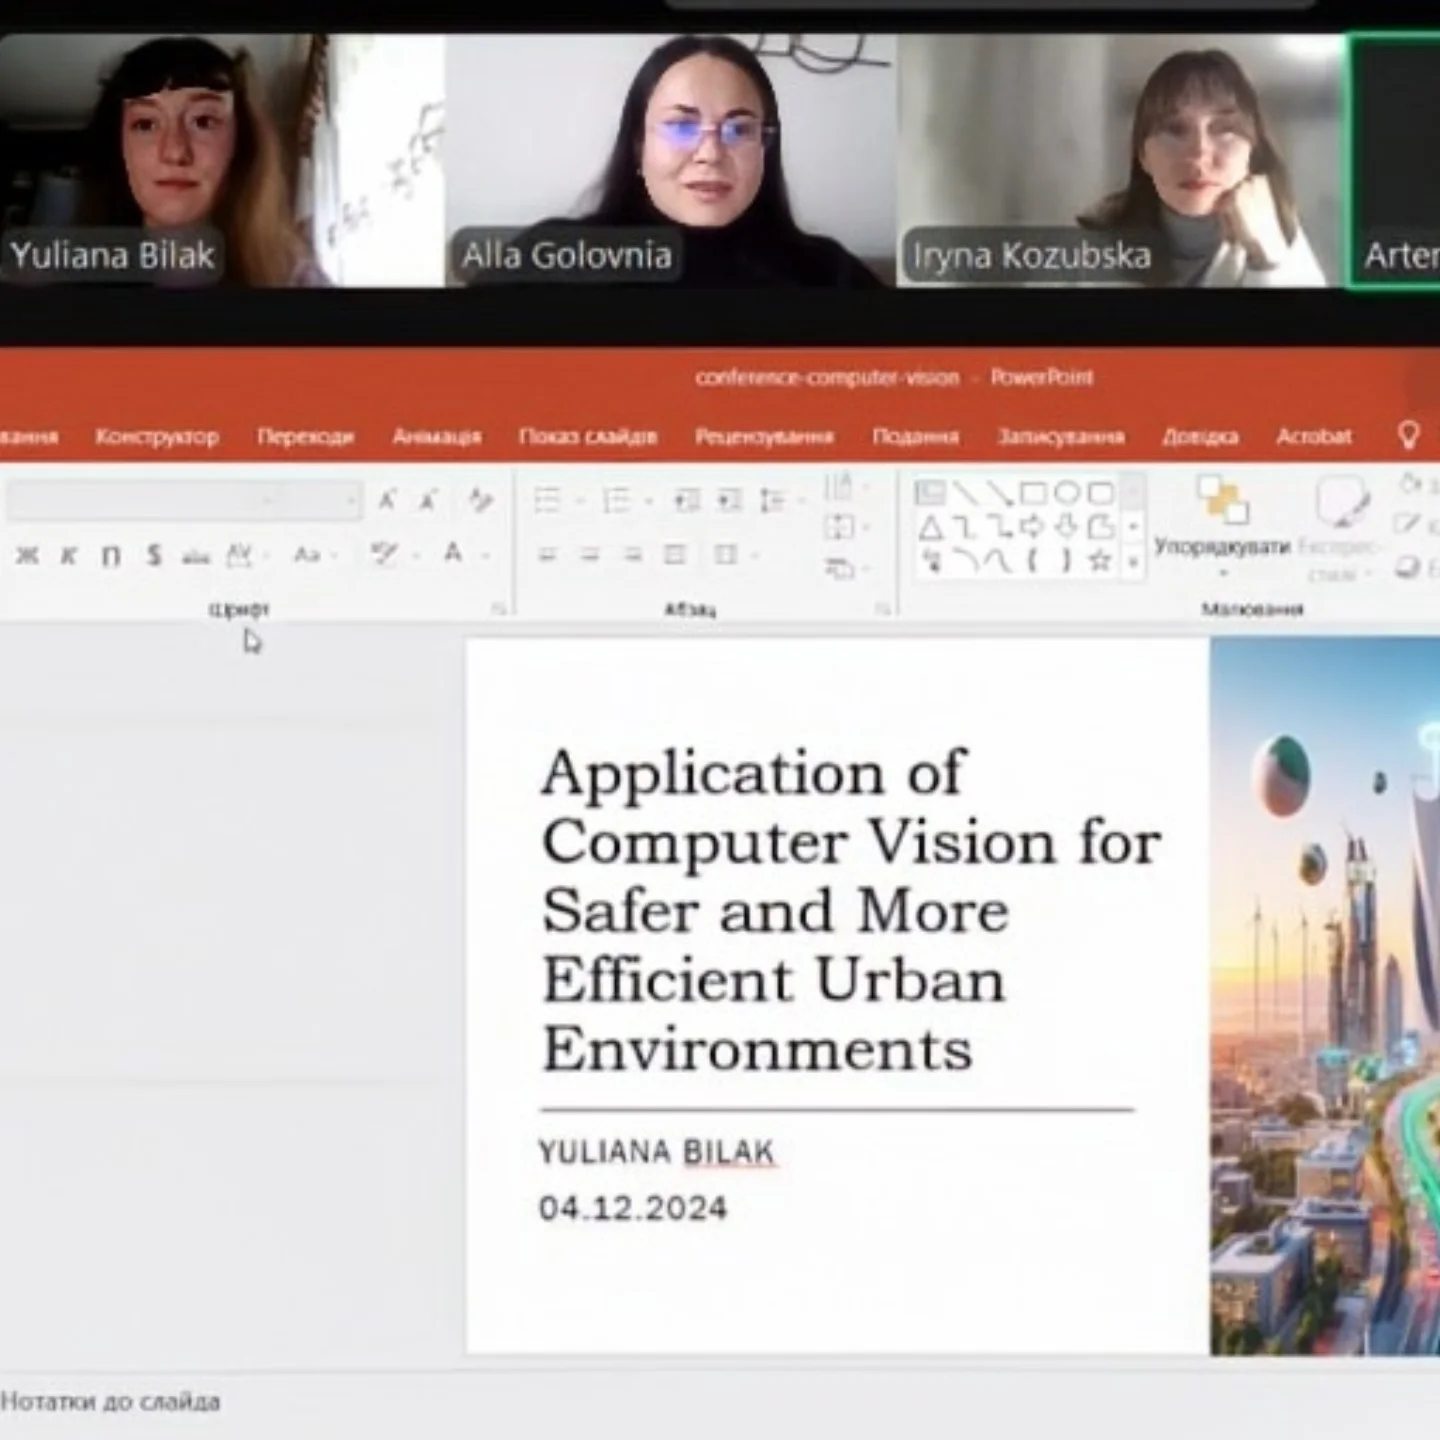Click the text highlight color pen
1440x1440 pixels.
[382, 554]
